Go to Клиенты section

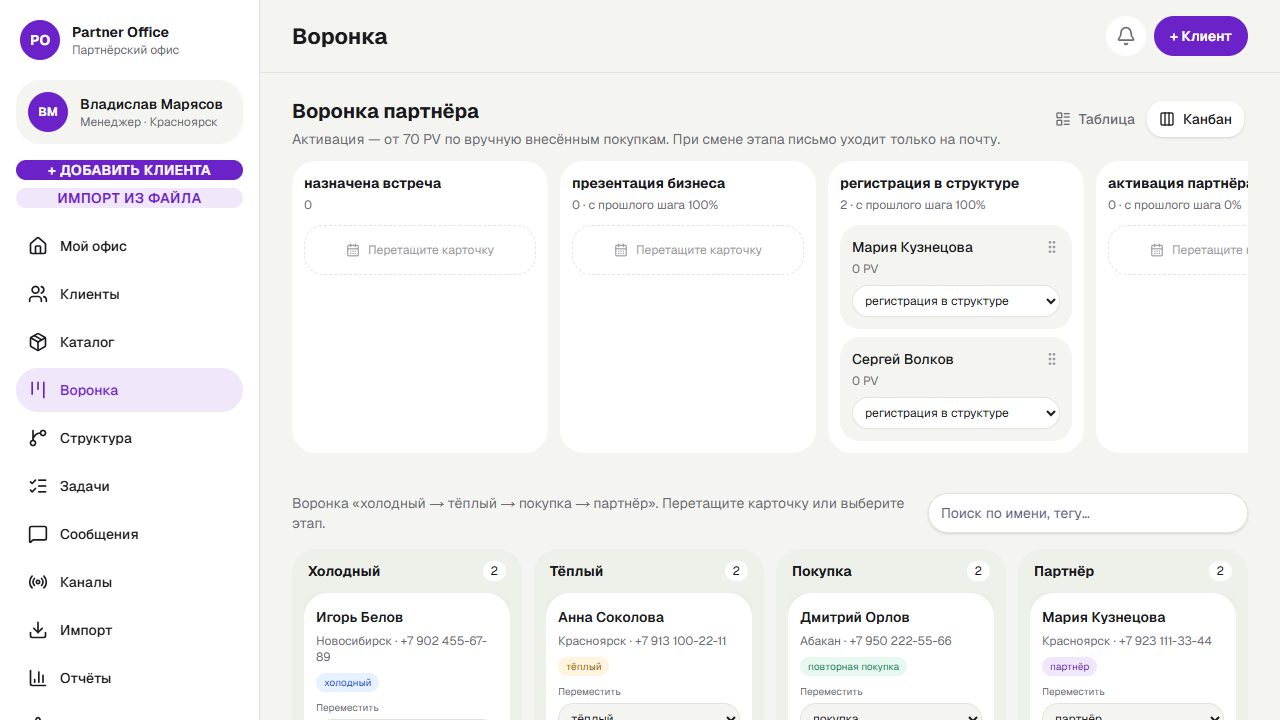click(x=129, y=294)
